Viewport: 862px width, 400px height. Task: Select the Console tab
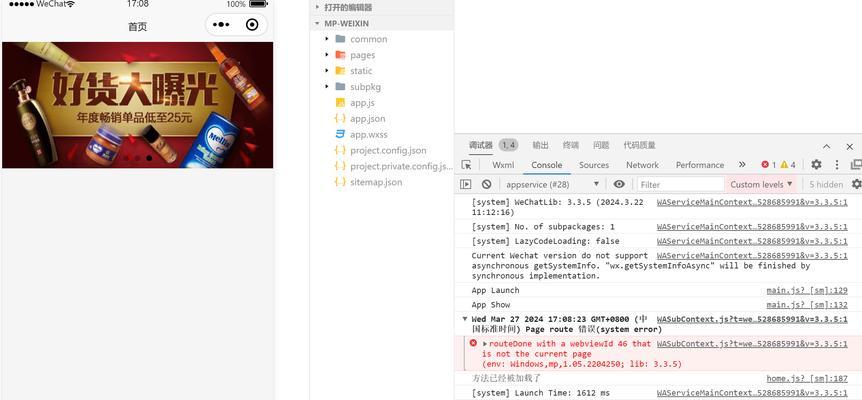click(546, 165)
